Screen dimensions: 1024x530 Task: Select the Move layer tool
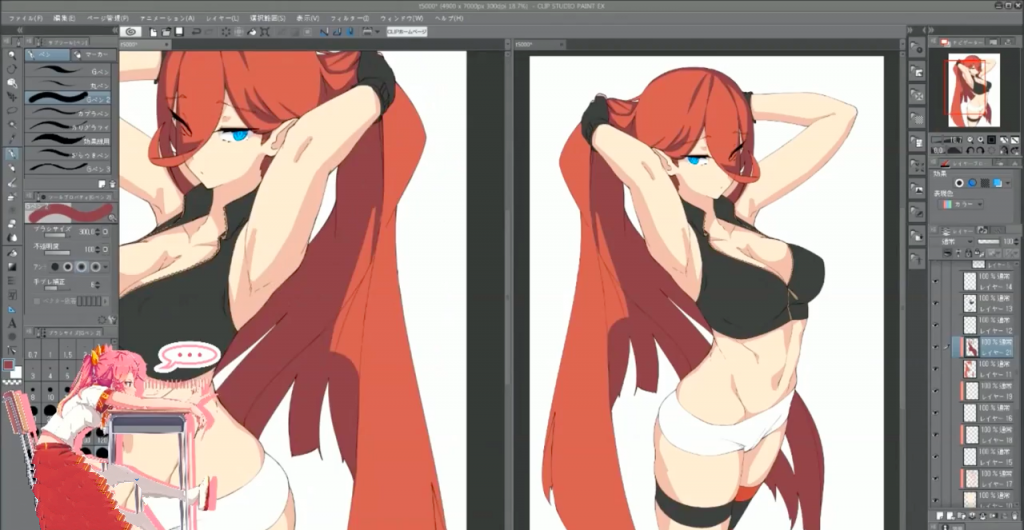(x=12, y=97)
